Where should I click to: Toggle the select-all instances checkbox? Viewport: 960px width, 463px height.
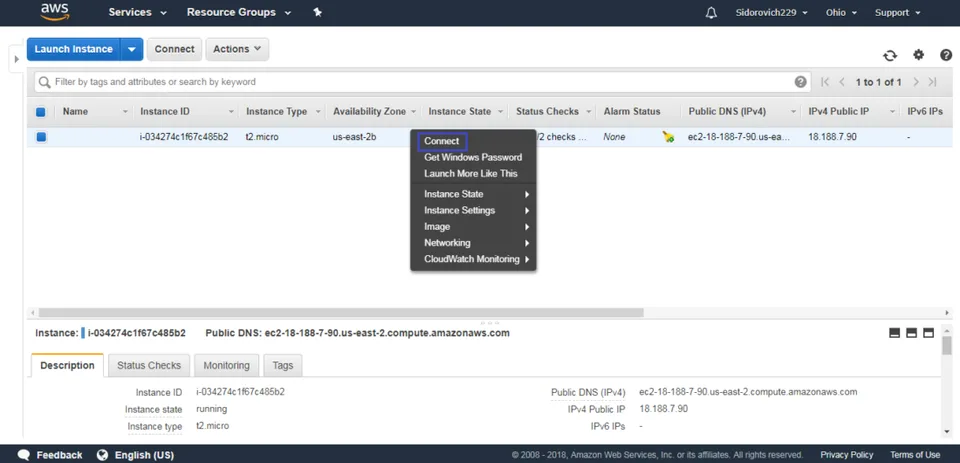[41, 112]
